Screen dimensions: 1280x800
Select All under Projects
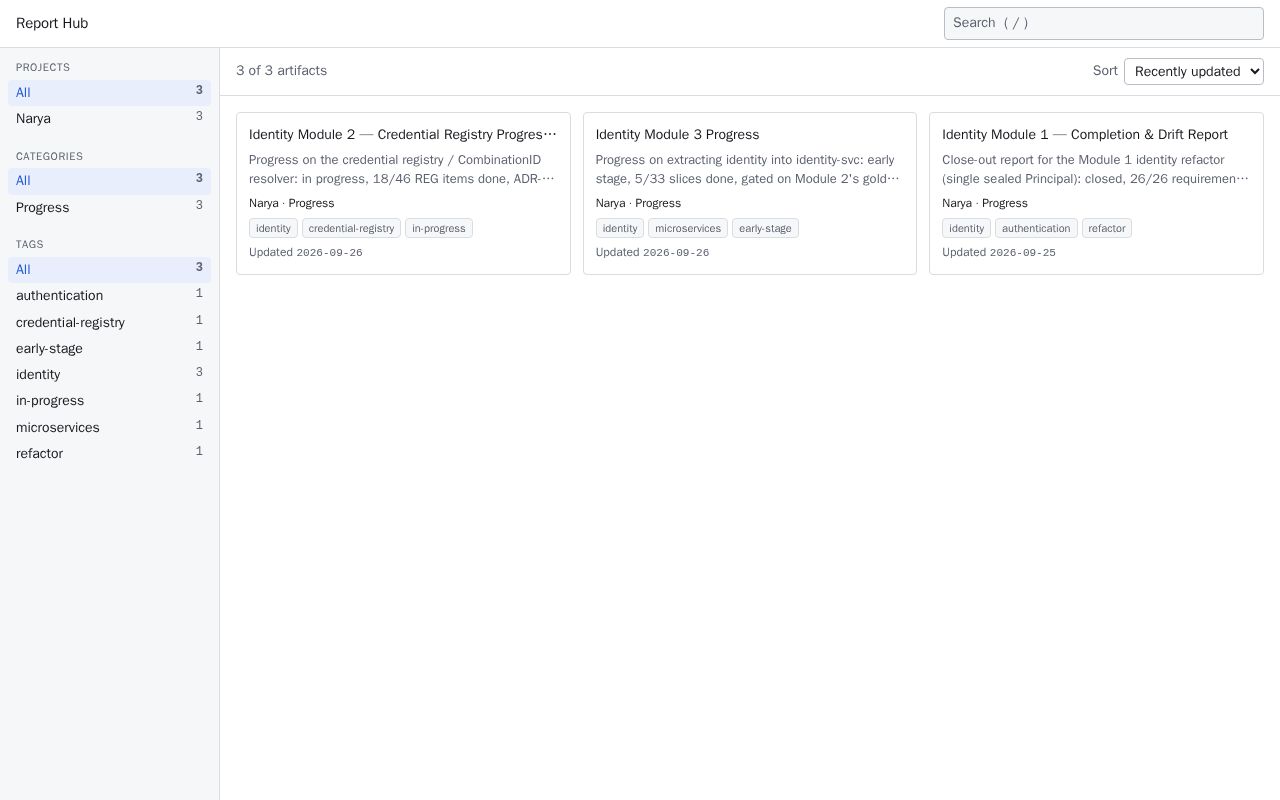109,92
